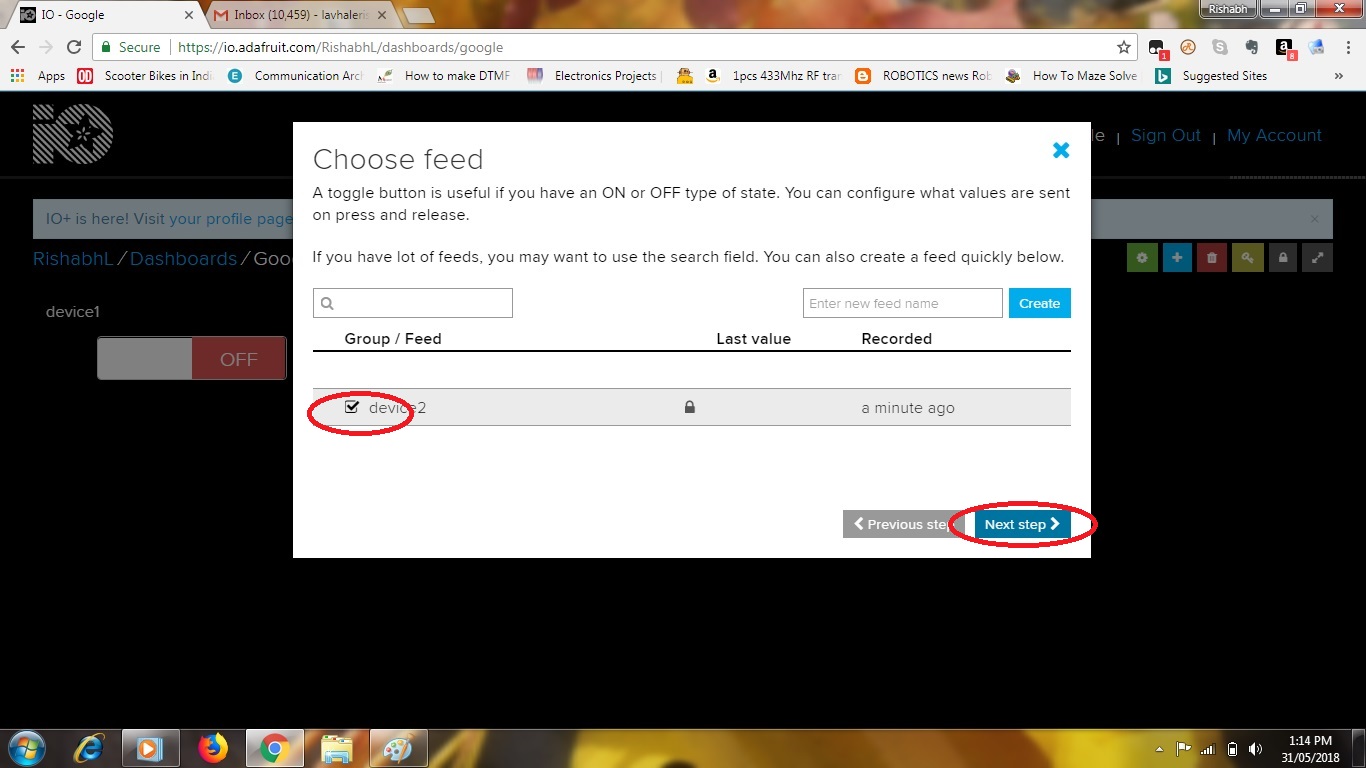The height and width of the screenshot is (768, 1366).
Task: Open the Suggested Sites bookmark
Action: point(1212,76)
